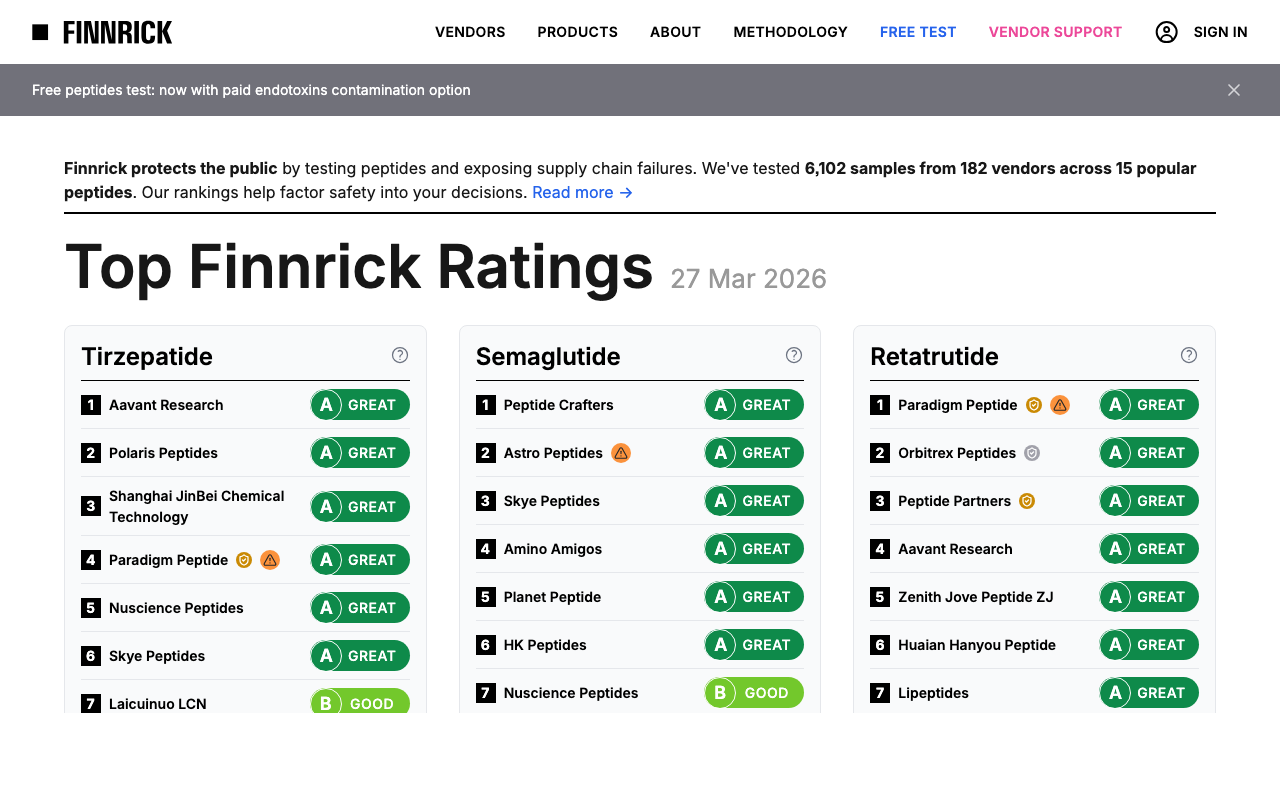The image size is (1280, 800).
Task: Click the warning badge next to Paradigm Peptide in Retatrutide
Action: coord(1059,405)
